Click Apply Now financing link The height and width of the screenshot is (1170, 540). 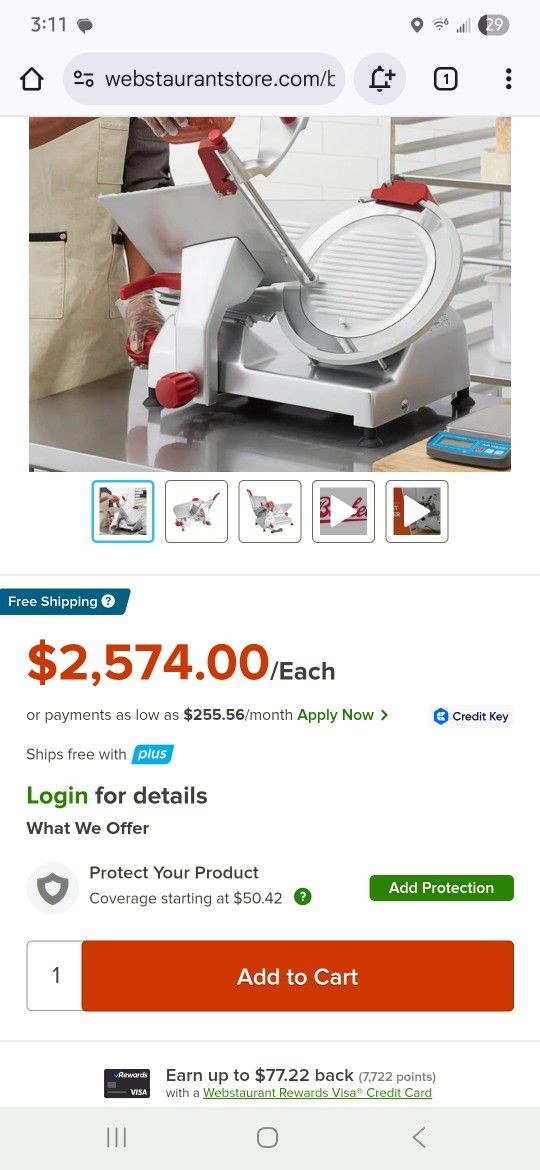(x=342, y=715)
